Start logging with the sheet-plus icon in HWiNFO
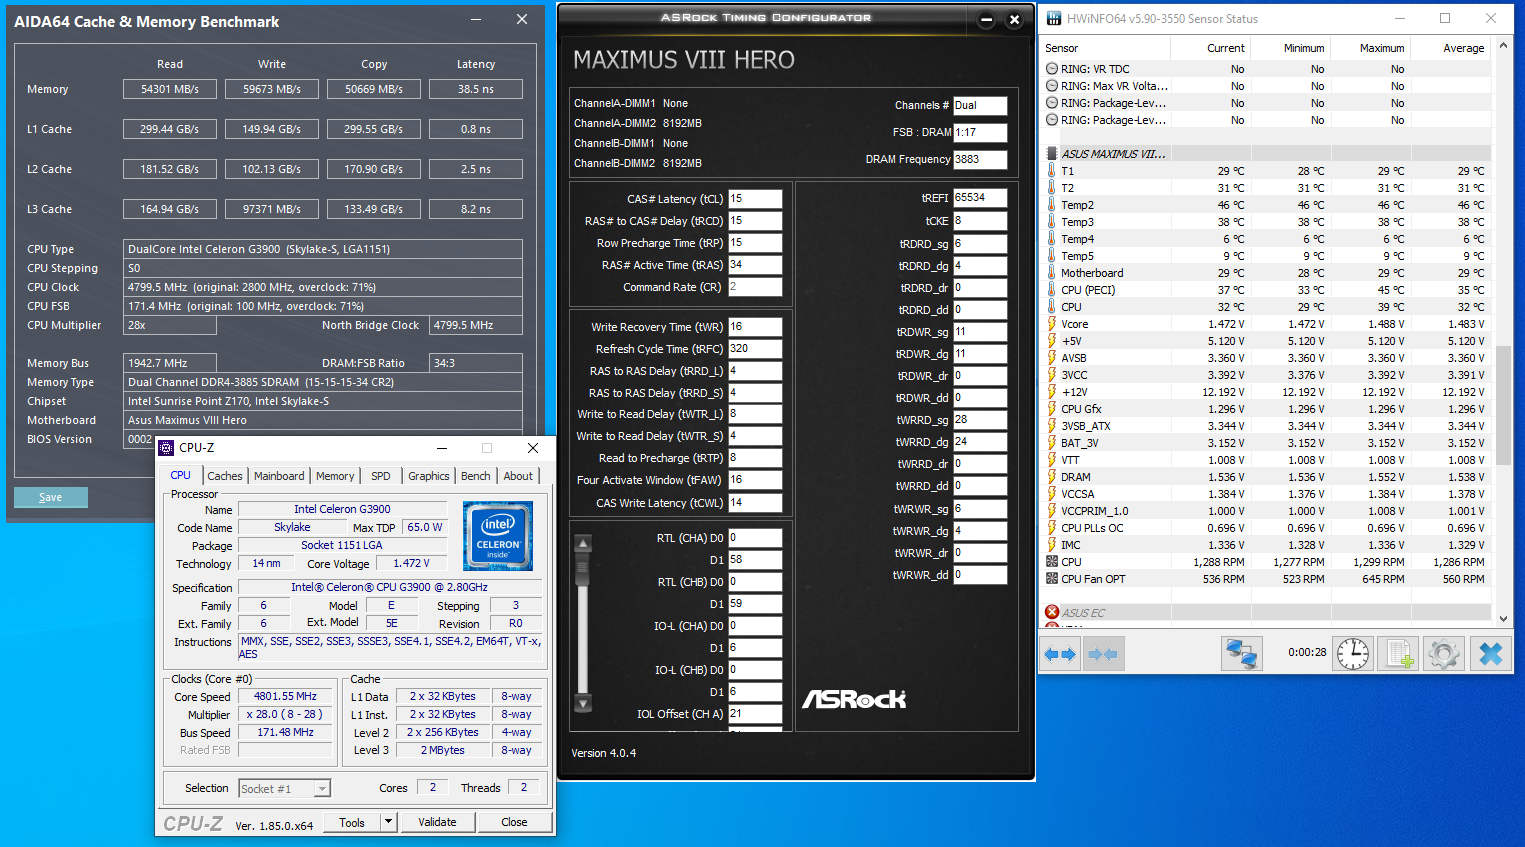Screen dimensions: 1525x847 tap(1398, 654)
